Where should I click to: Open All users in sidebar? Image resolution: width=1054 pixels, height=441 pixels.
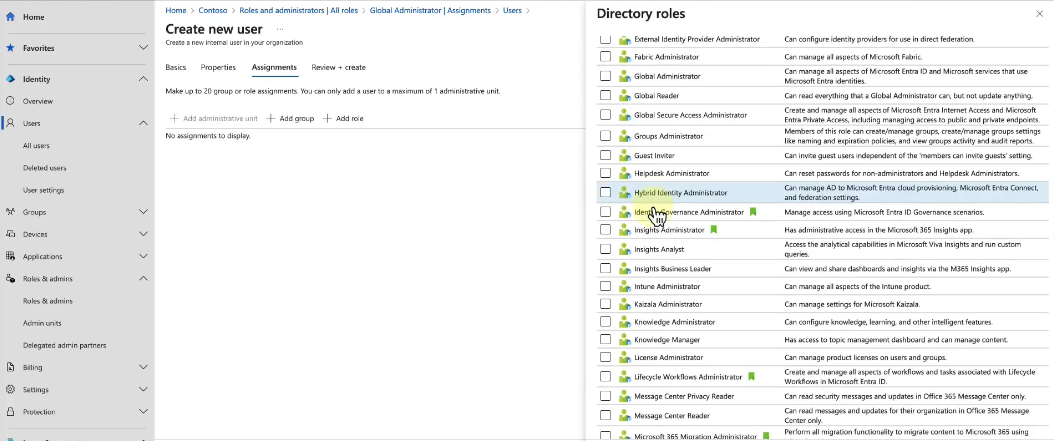tap(36, 145)
